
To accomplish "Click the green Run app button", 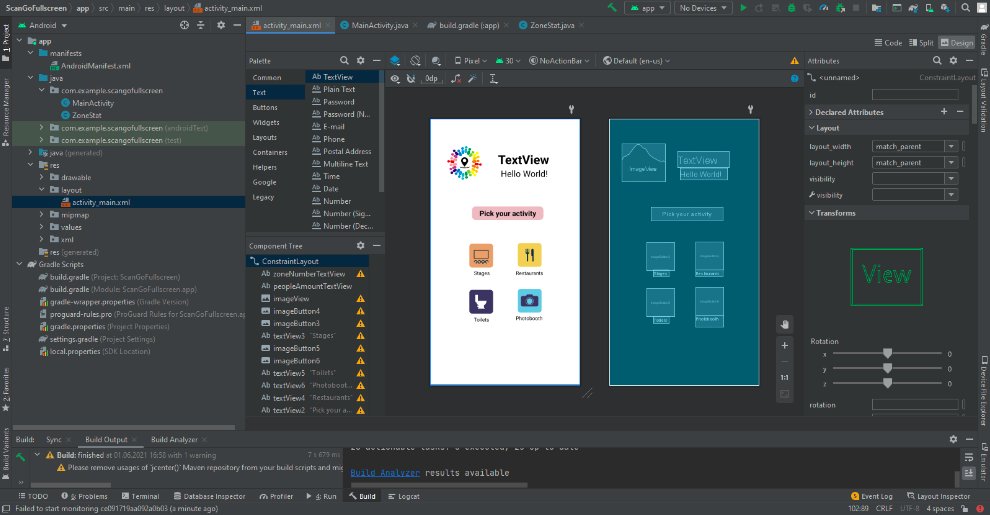I will pyautogui.click(x=742, y=8).
